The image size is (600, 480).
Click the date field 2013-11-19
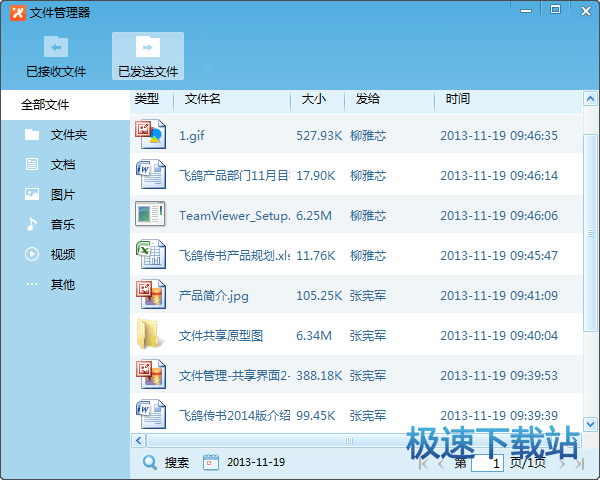tap(256, 462)
